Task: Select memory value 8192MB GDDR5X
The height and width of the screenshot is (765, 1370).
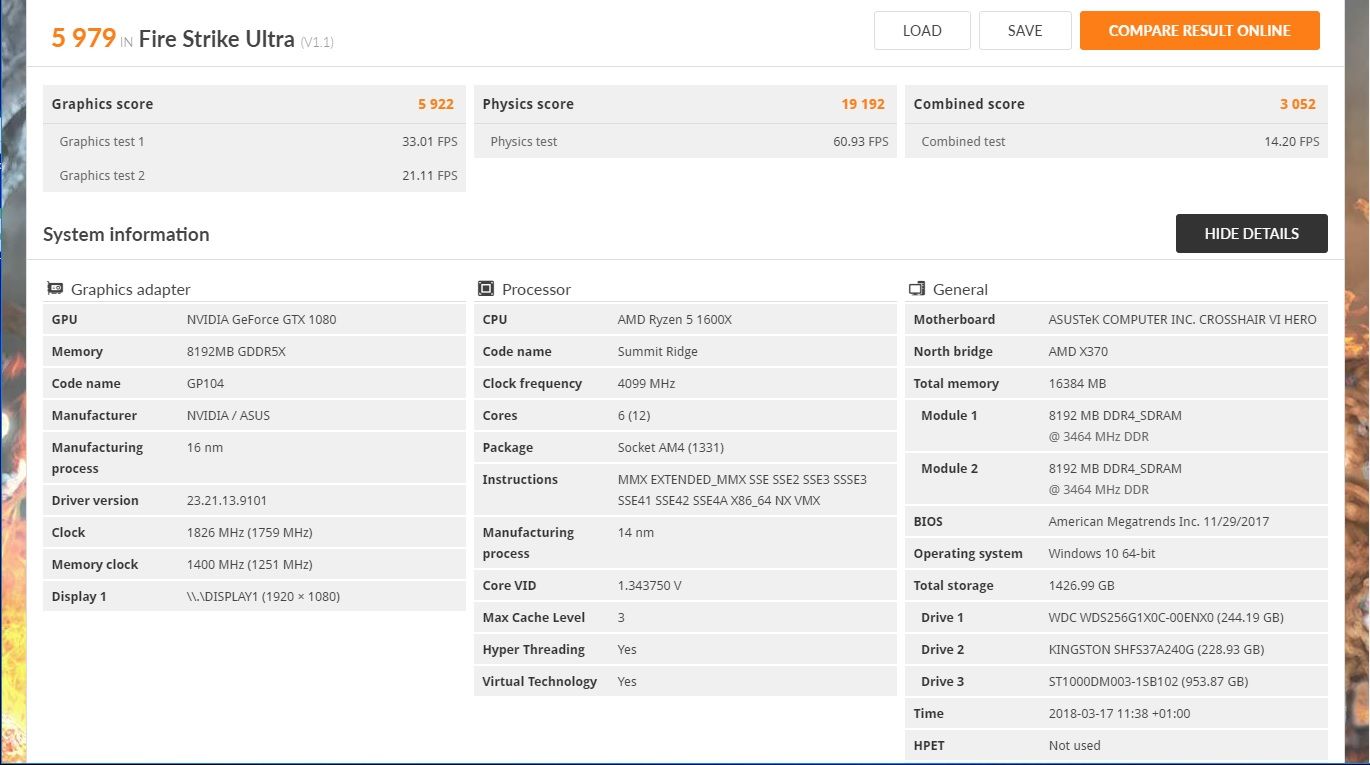Action: point(236,352)
